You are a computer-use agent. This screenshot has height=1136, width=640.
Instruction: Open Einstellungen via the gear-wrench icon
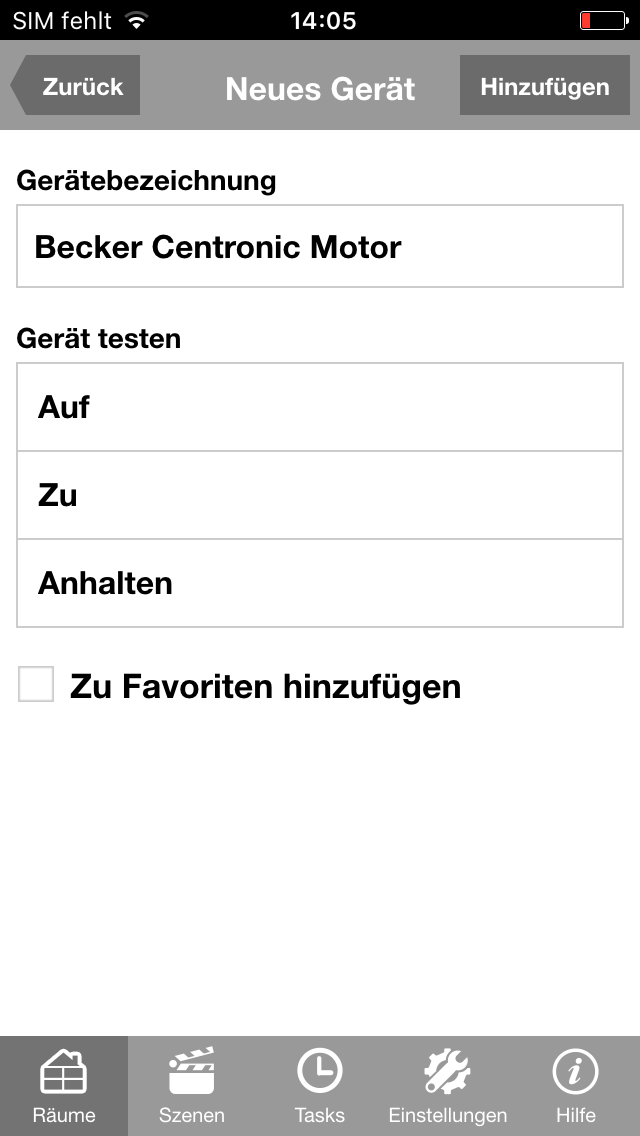447,1073
